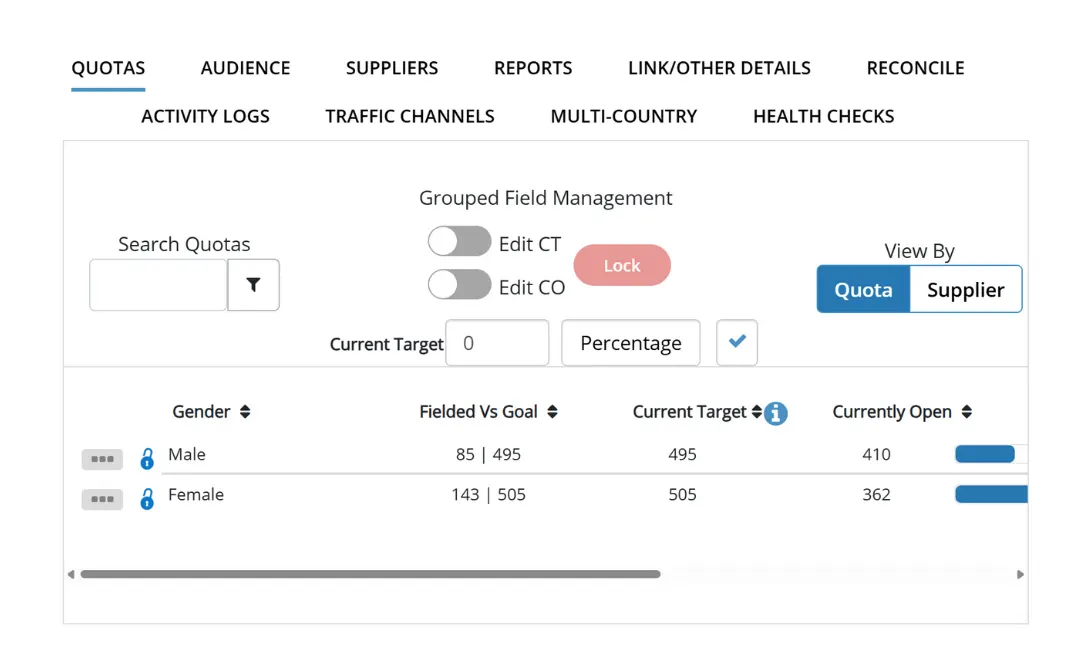The height and width of the screenshot is (668, 1090).
Task: Click the Percentage button
Action: (630, 343)
